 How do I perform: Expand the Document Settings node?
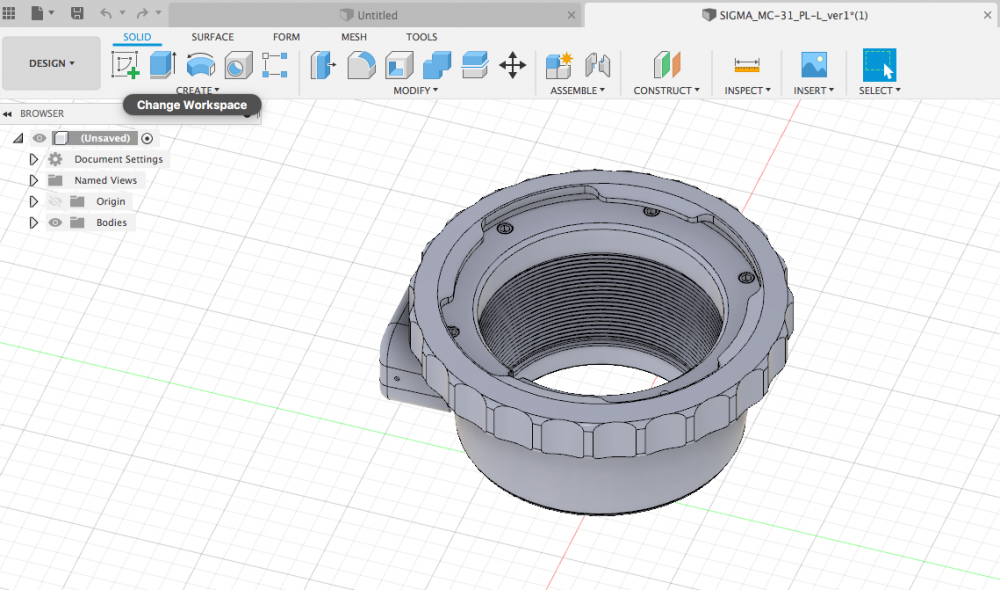pyautogui.click(x=33, y=160)
